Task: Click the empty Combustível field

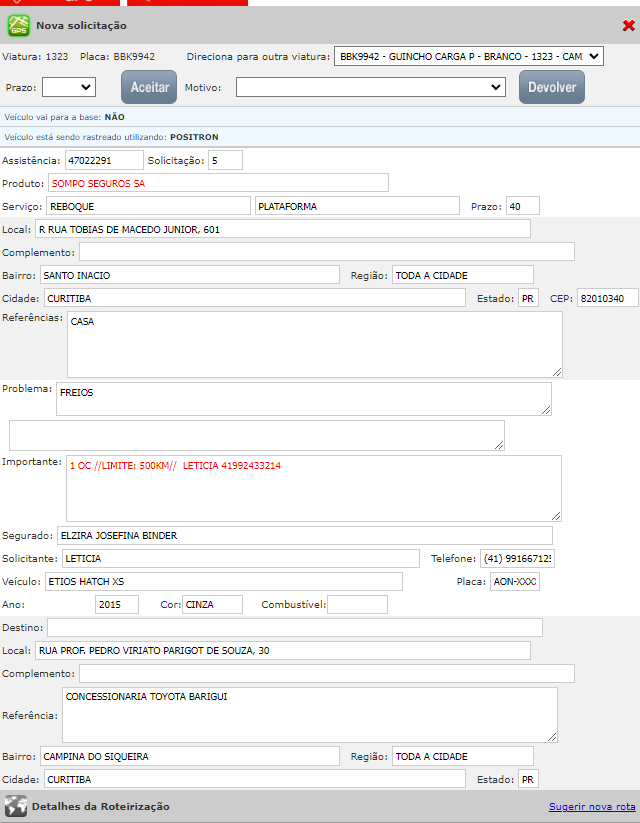Action: click(357, 605)
